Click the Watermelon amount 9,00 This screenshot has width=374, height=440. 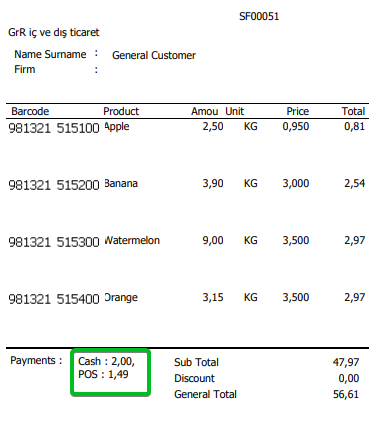(x=213, y=240)
